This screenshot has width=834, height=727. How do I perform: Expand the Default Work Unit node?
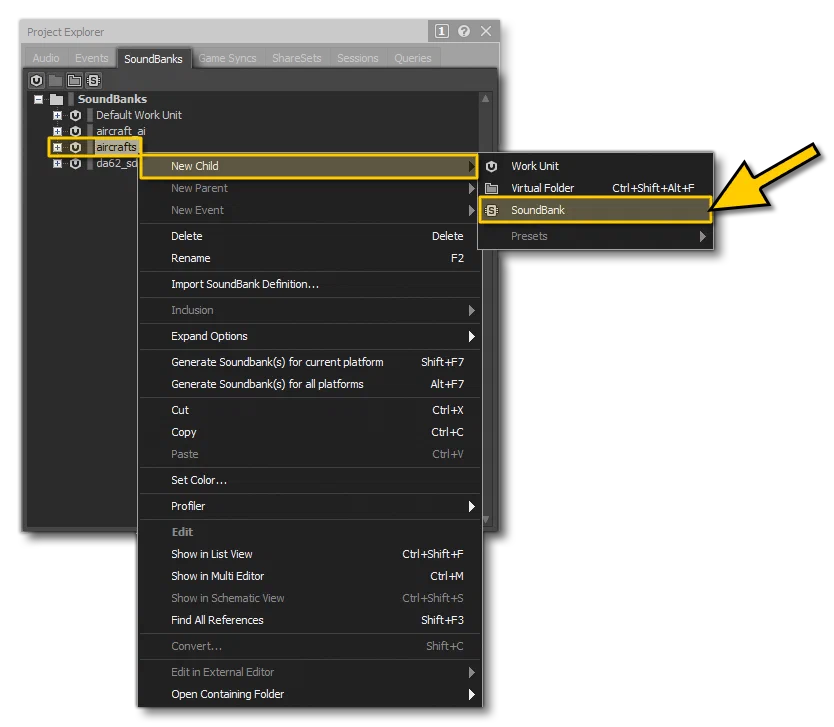[x=57, y=115]
